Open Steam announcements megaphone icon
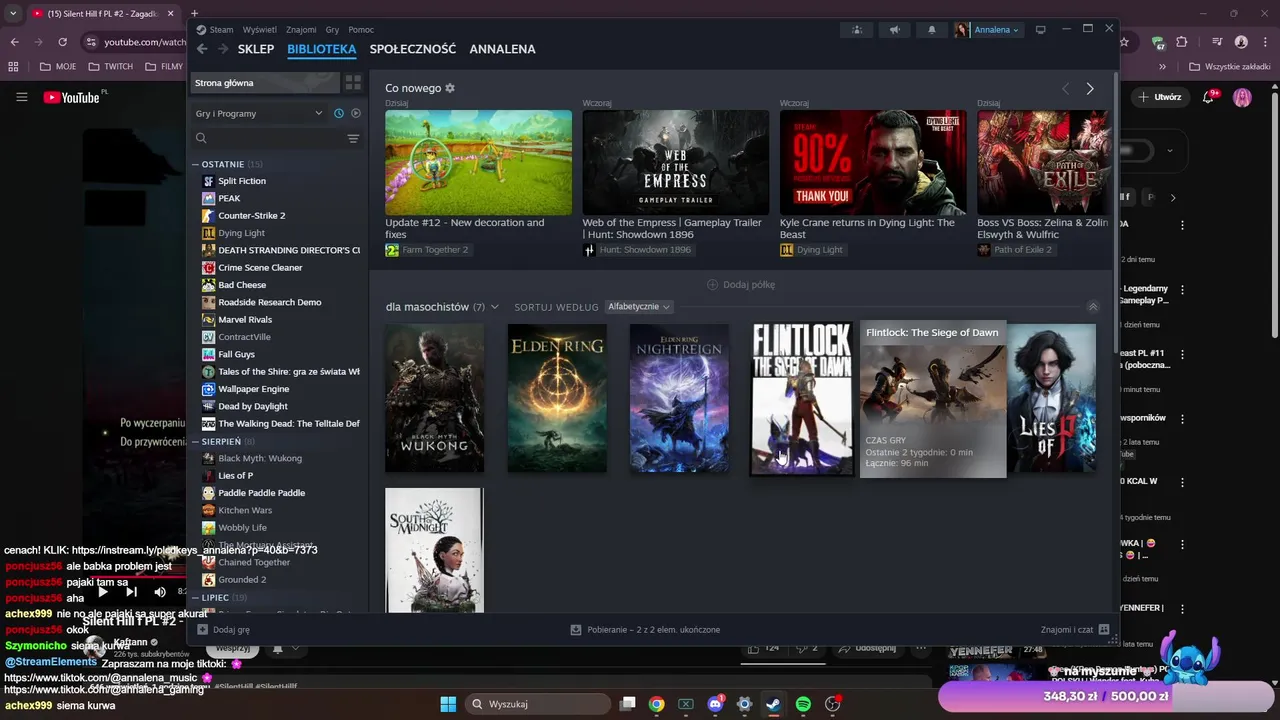This screenshot has width=1280, height=720. [x=894, y=30]
